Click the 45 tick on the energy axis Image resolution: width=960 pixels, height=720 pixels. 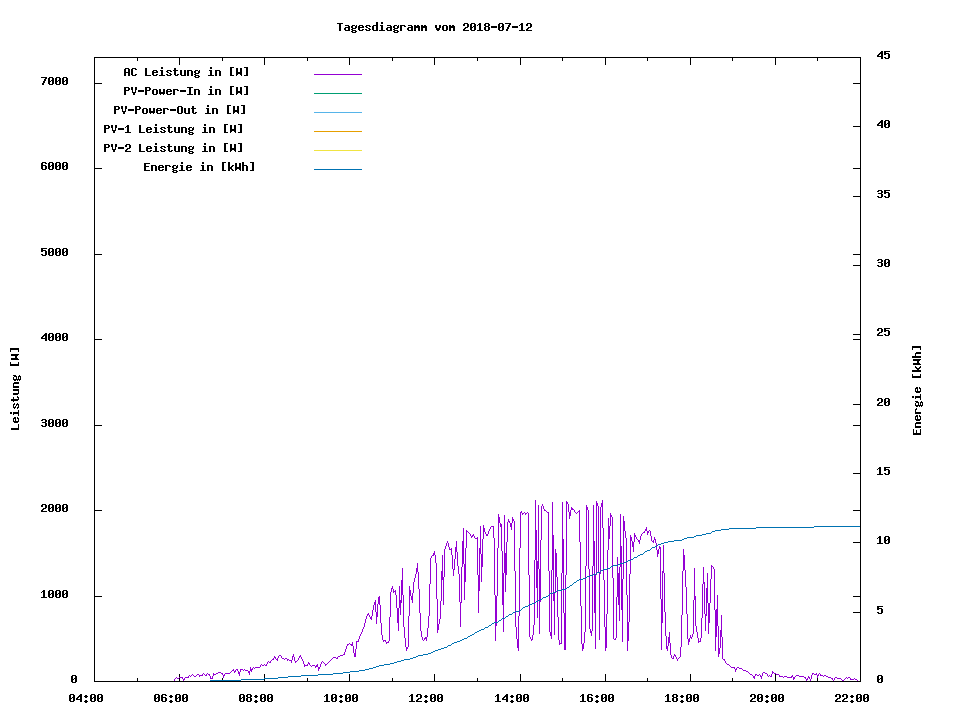click(x=883, y=55)
